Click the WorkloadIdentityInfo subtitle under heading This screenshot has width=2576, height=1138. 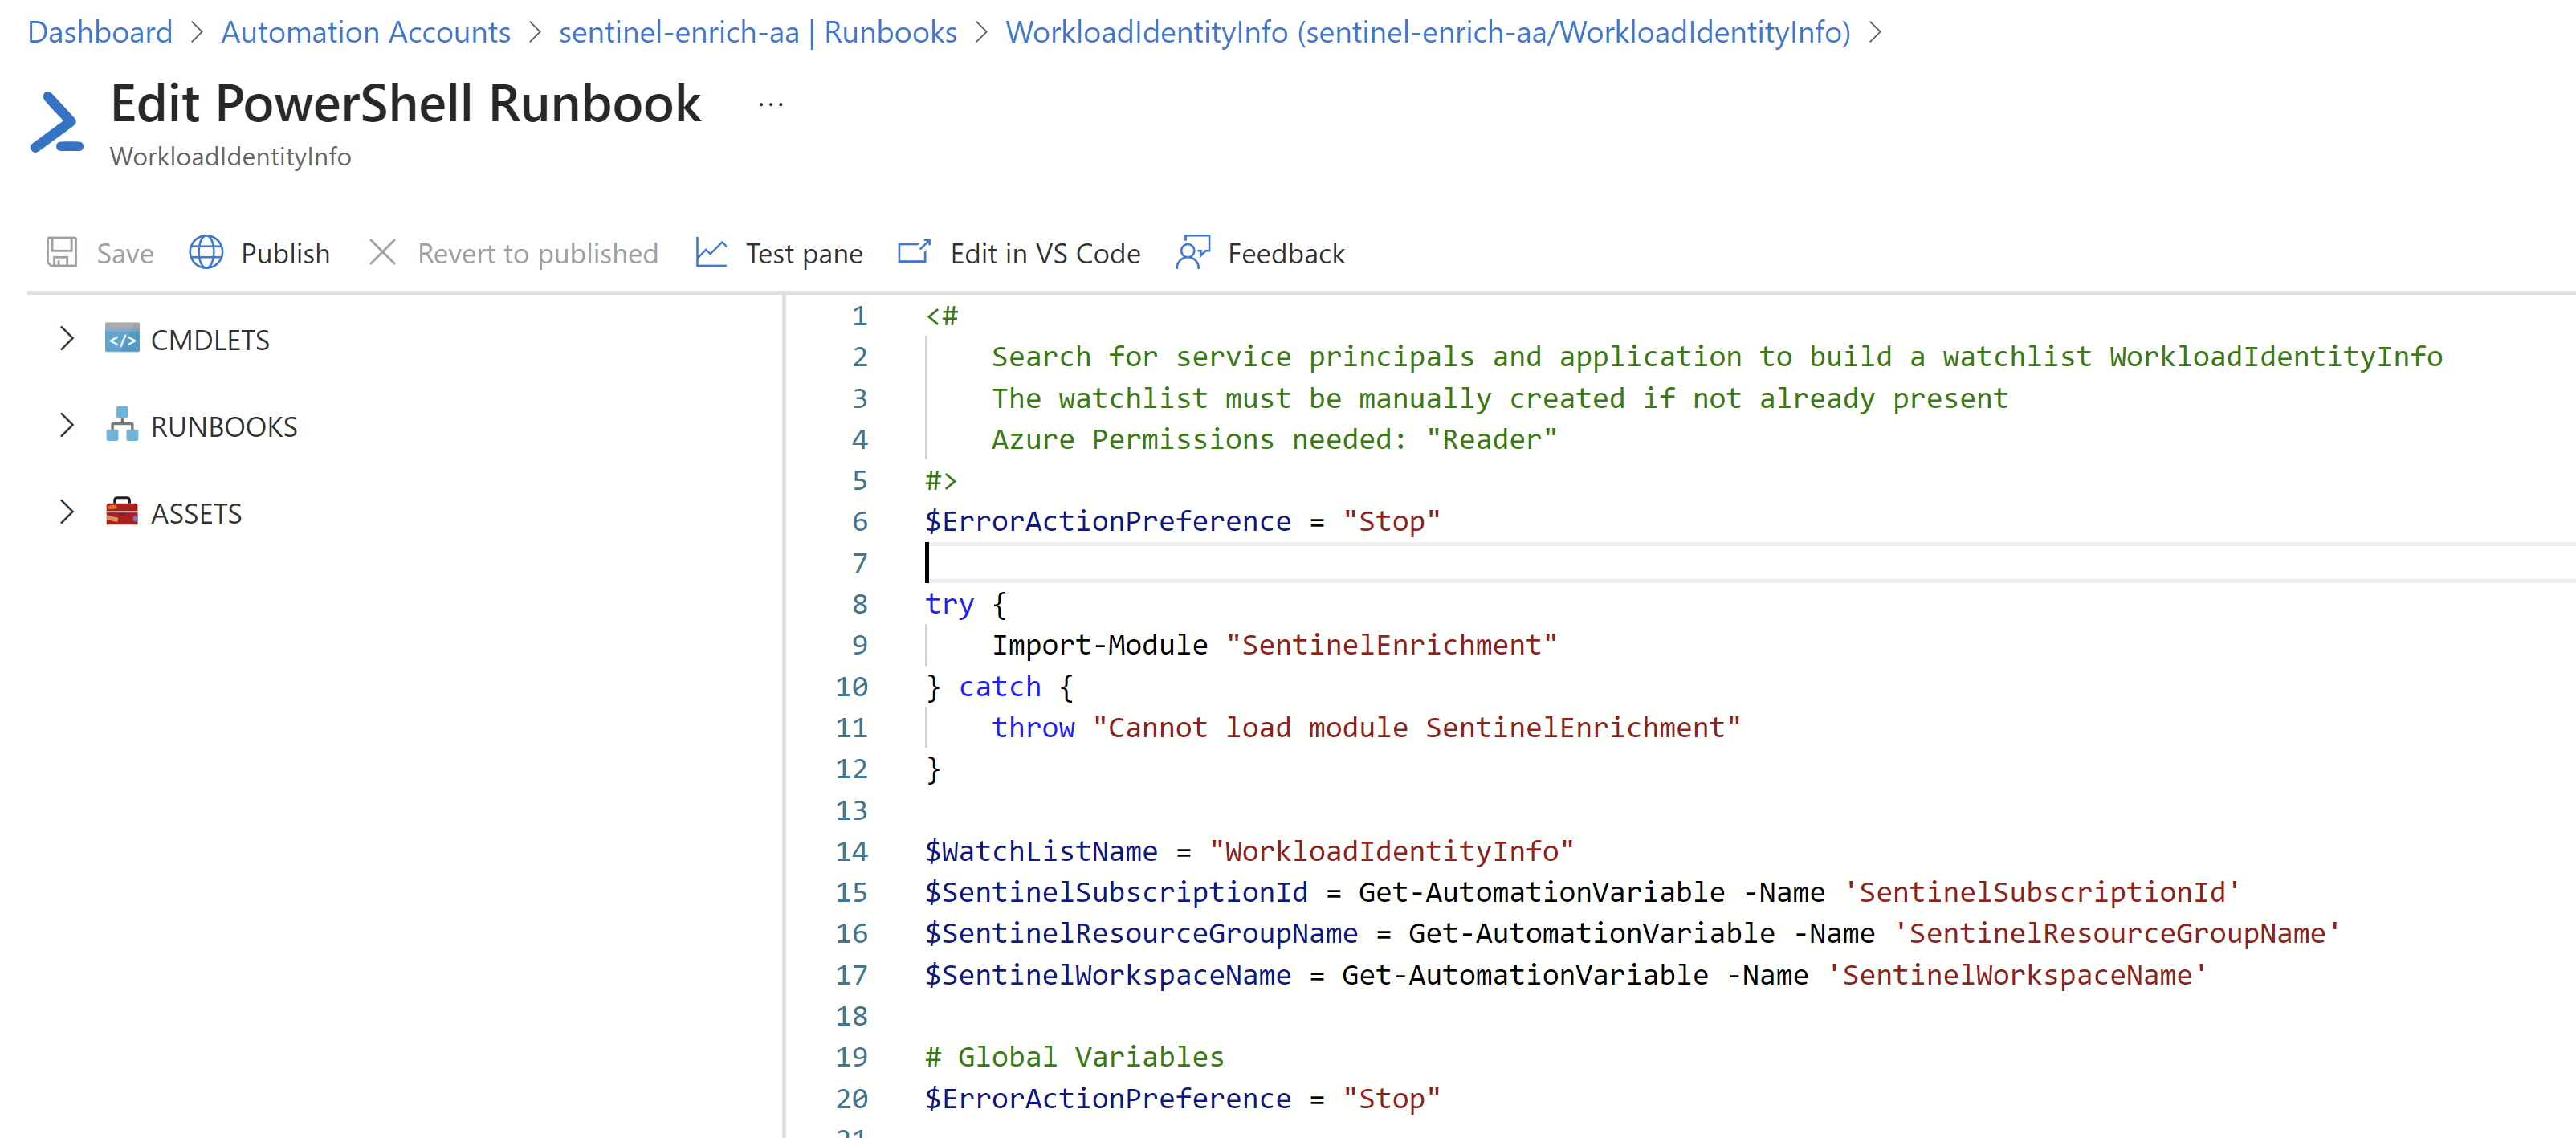tap(231, 157)
